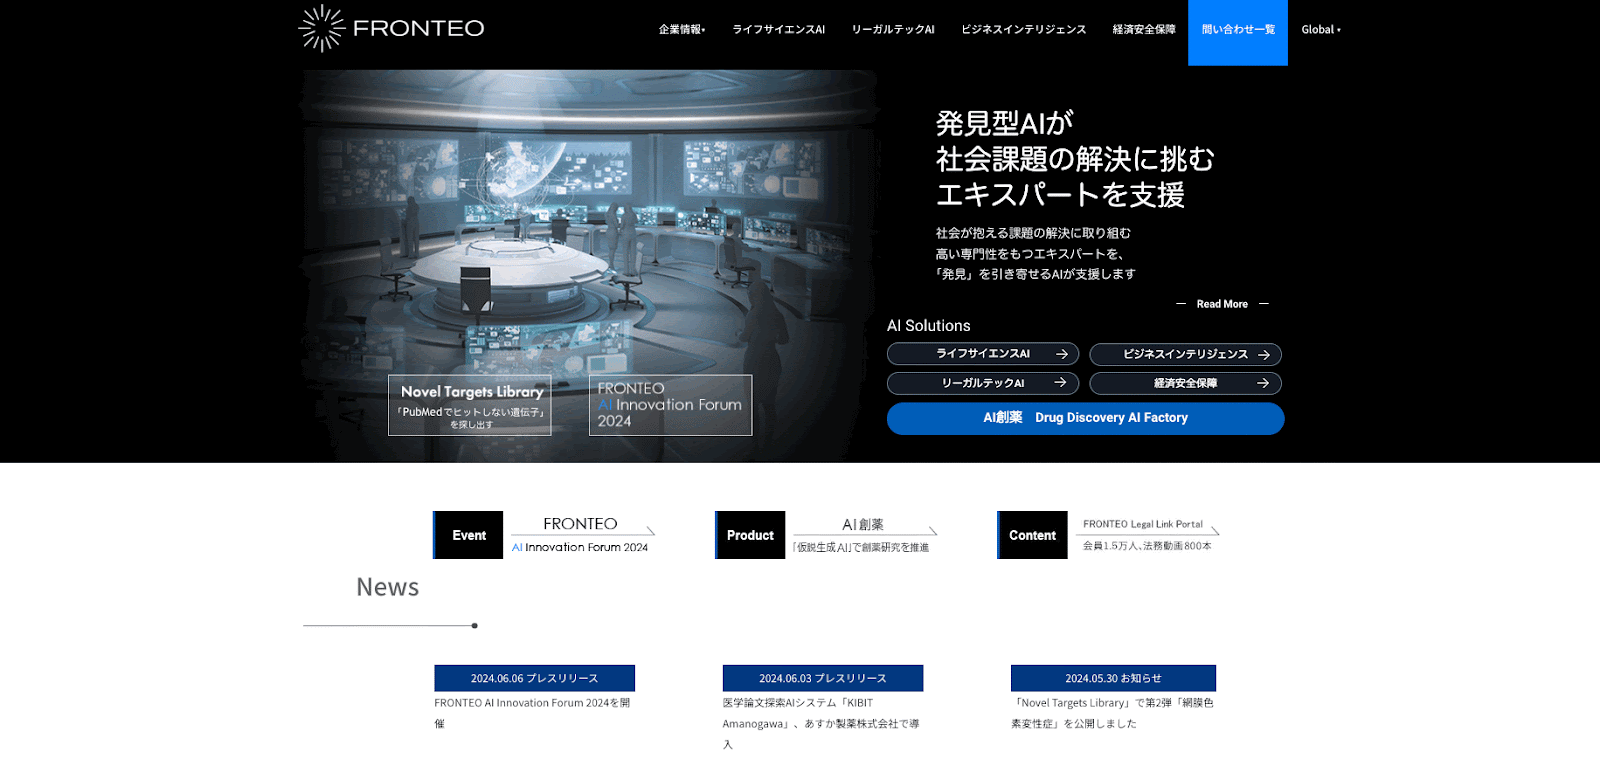Select ライフサイエンスAI under AI Solutions
Screen dimensions: 1600x759
(x=983, y=354)
